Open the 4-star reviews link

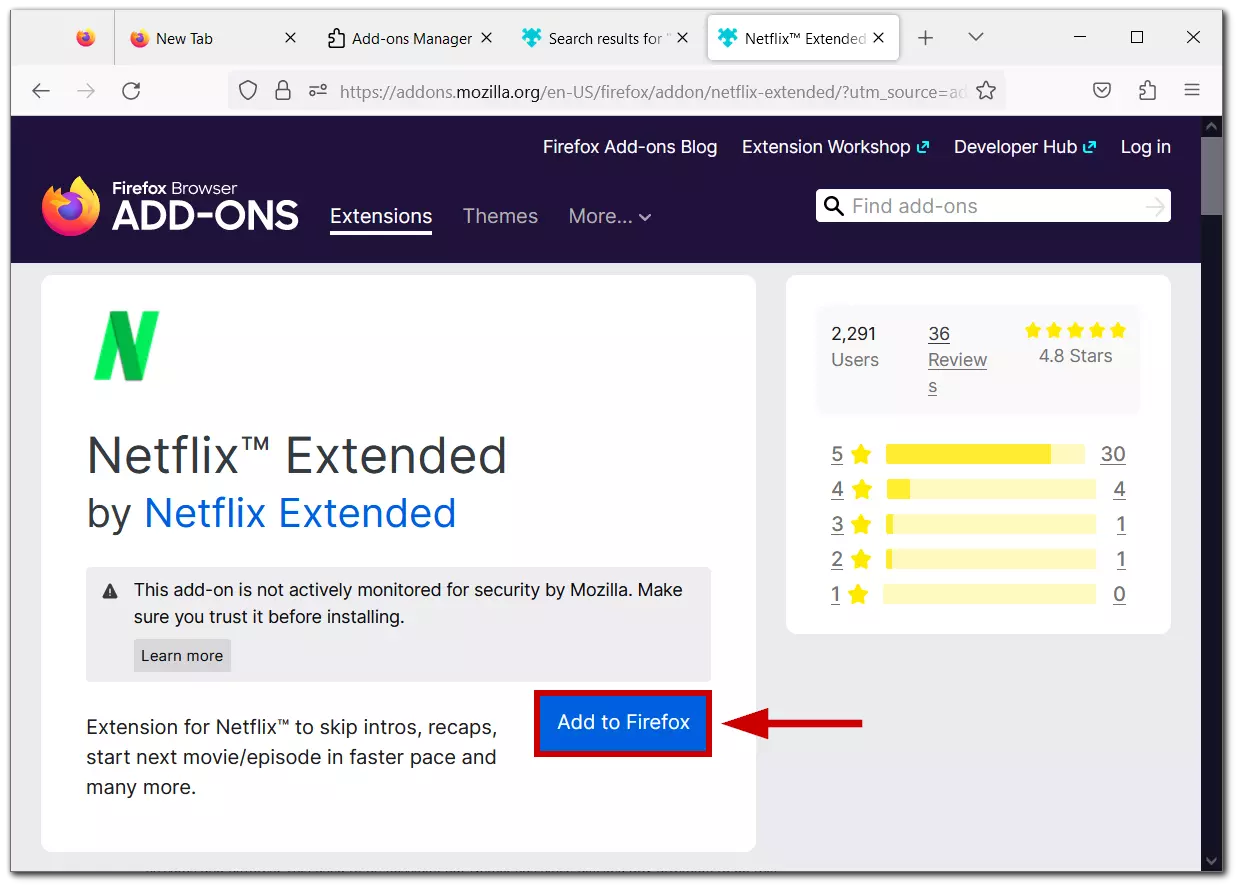point(851,489)
